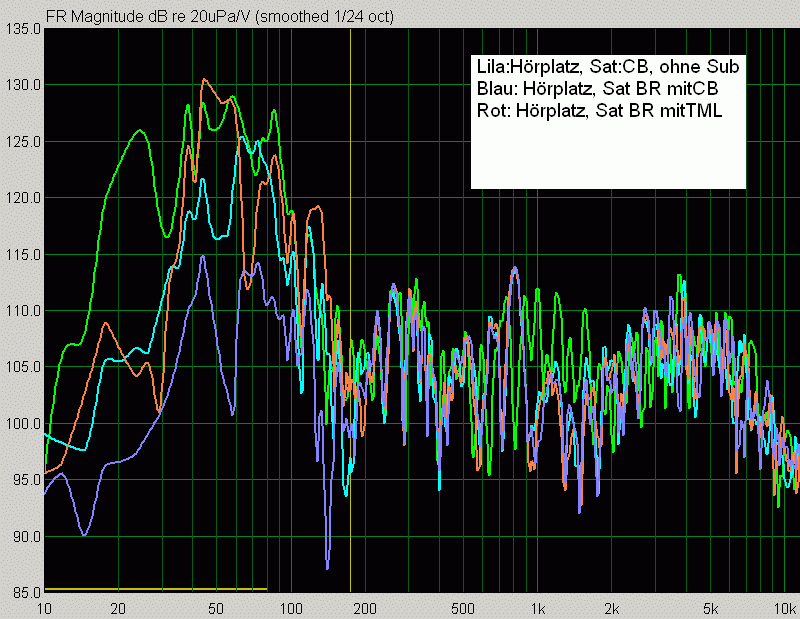Click the 135.0 label on the dB axis
800x619 pixels.
pyautogui.click(x=23, y=28)
